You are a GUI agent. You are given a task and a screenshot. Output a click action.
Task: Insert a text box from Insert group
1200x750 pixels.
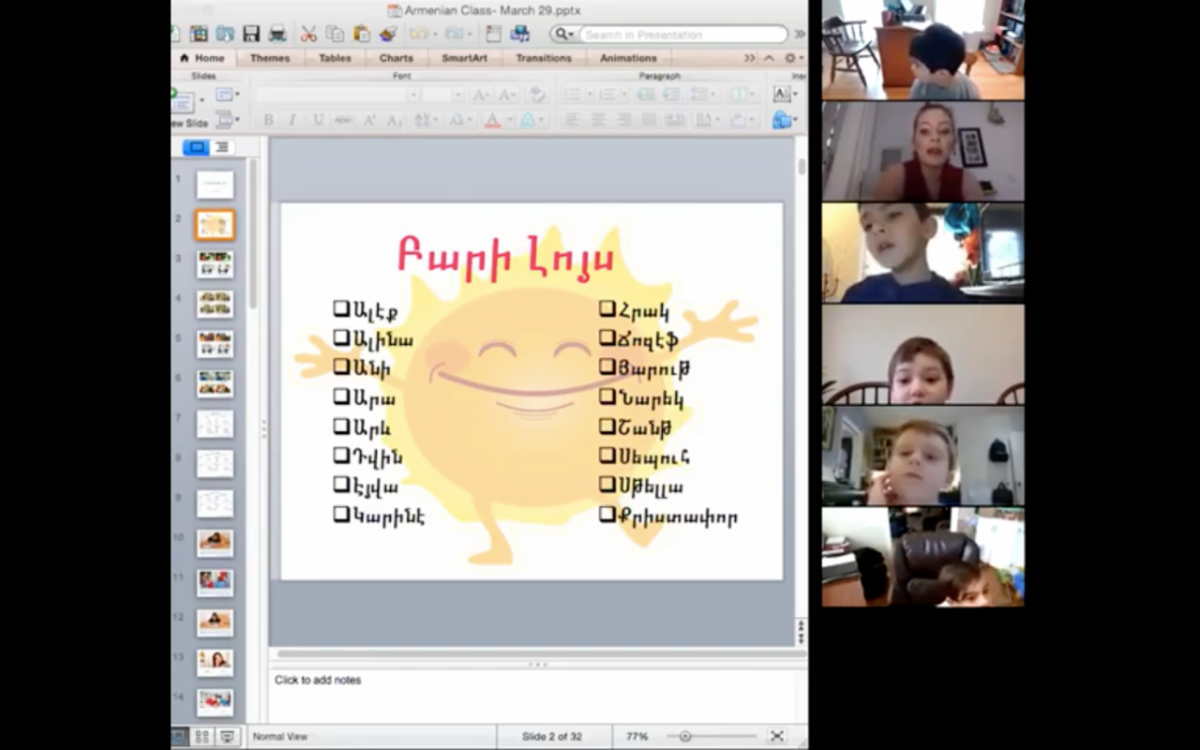click(x=781, y=94)
